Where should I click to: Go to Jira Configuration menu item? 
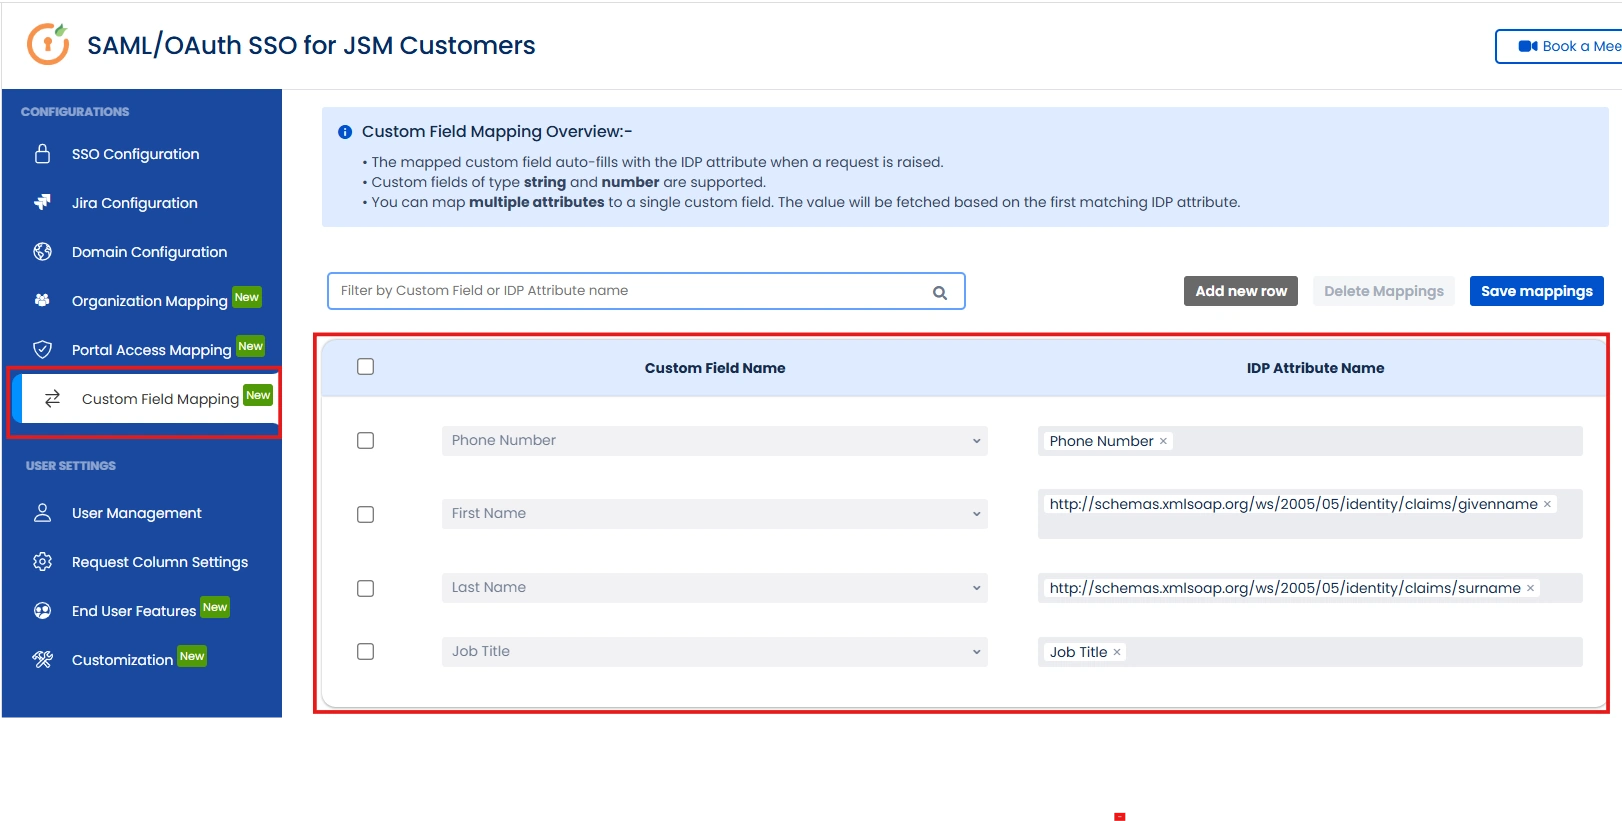(135, 203)
